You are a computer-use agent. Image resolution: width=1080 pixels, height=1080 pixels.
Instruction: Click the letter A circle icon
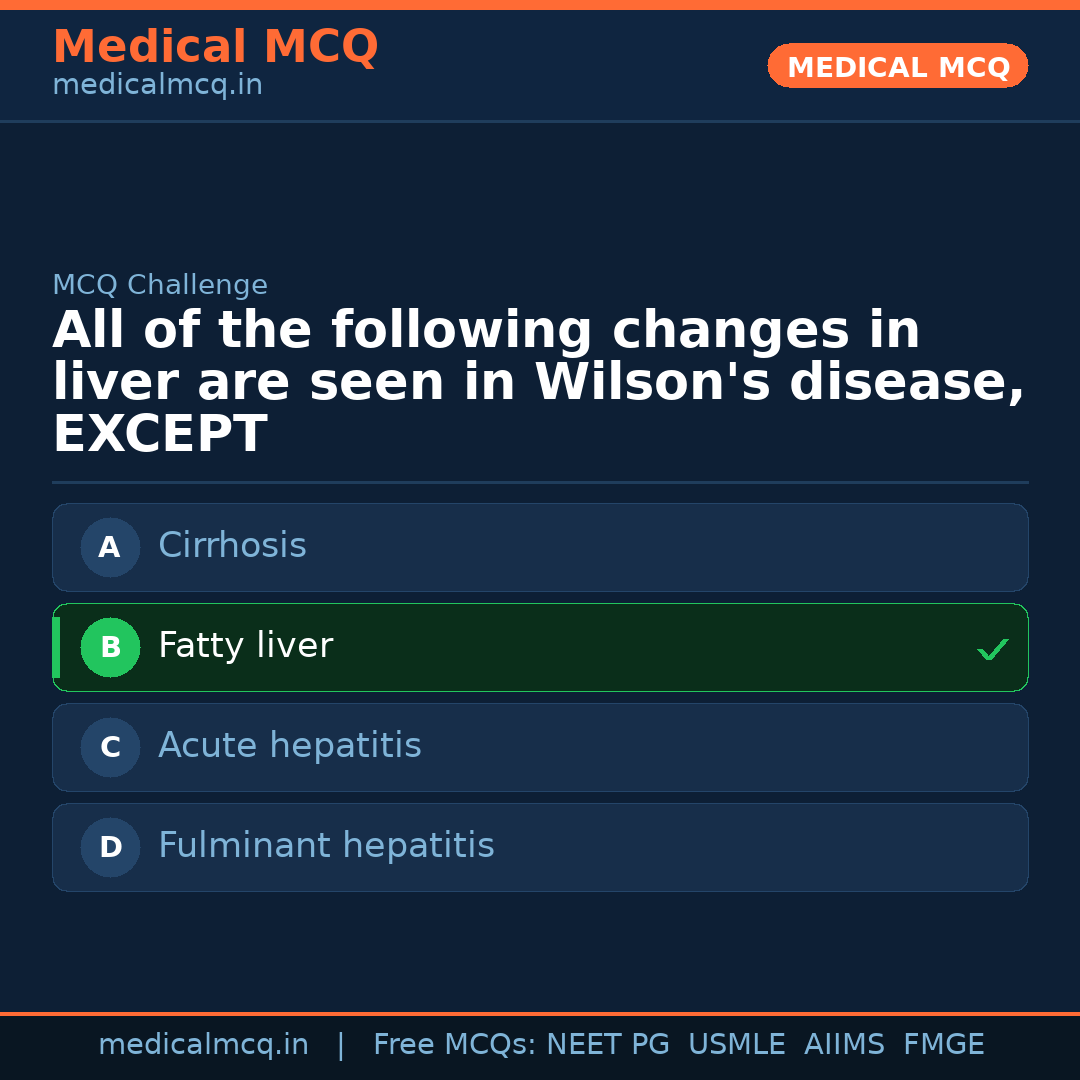(x=110, y=547)
